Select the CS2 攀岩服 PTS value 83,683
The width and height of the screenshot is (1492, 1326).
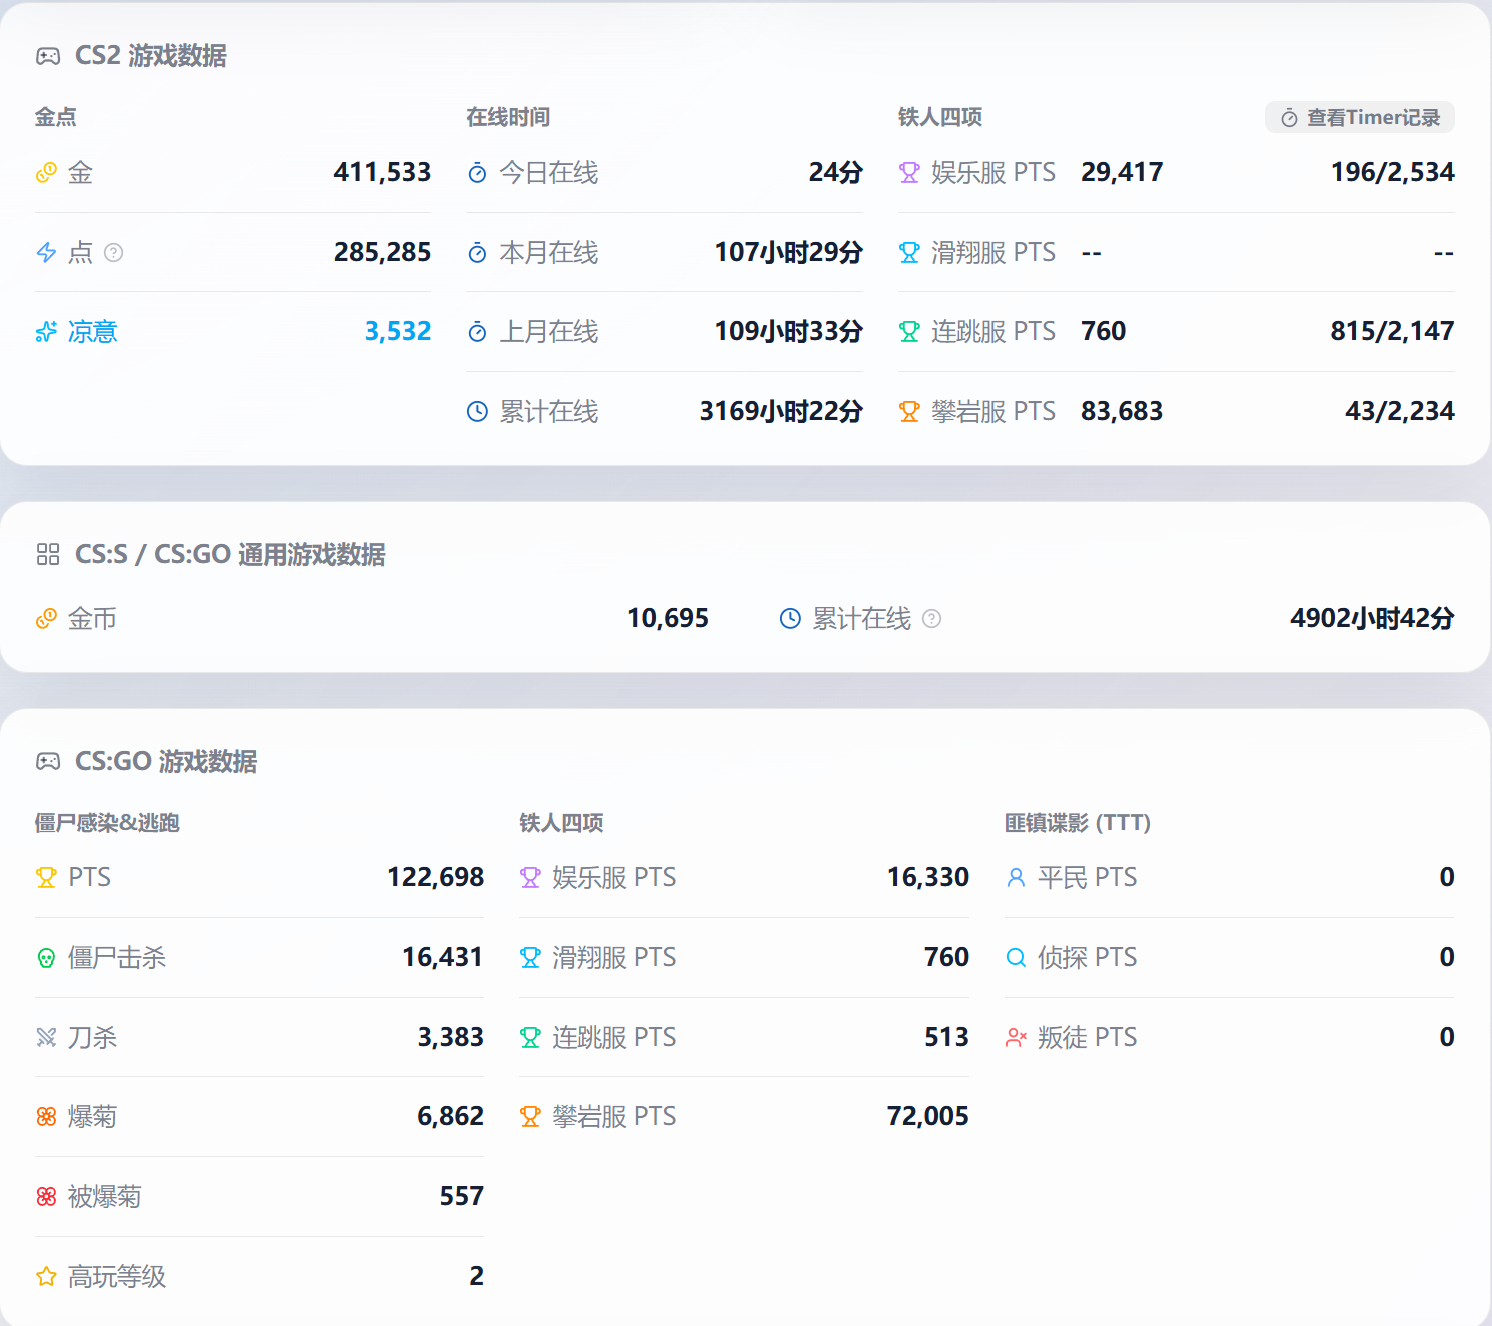pos(1122,411)
